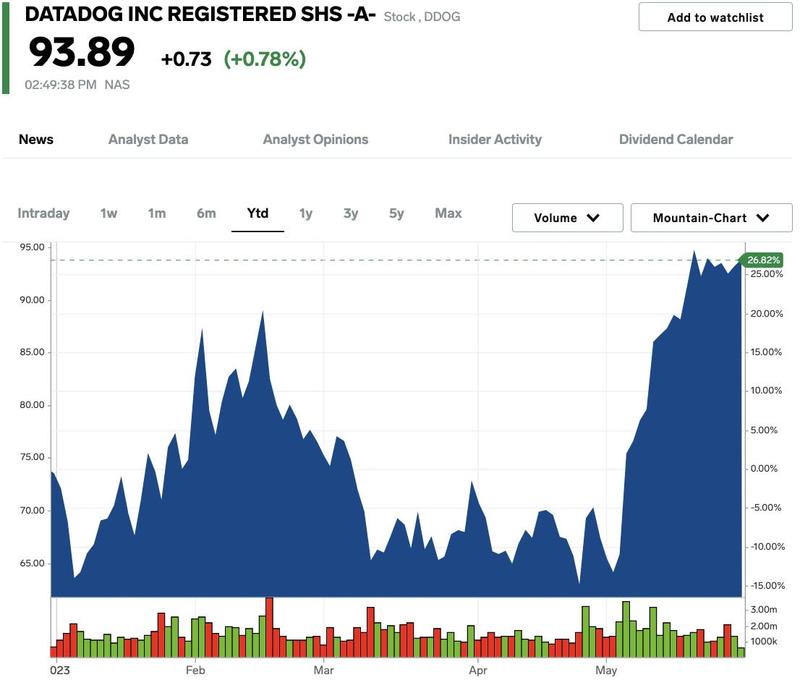Click the 02:49:38 PM timestamp
This screenshot has height=693, width=800.
pyautogui.click(x=61, y=85)
